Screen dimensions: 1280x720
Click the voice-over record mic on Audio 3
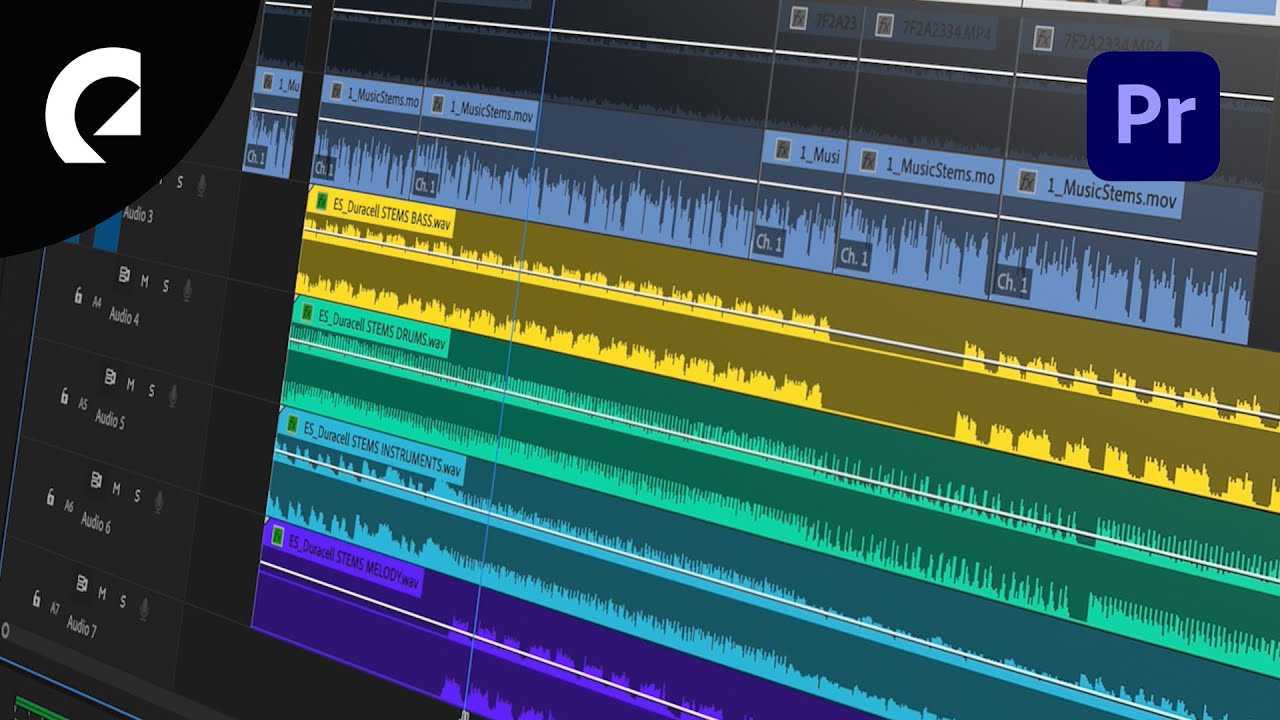(201, 185)
